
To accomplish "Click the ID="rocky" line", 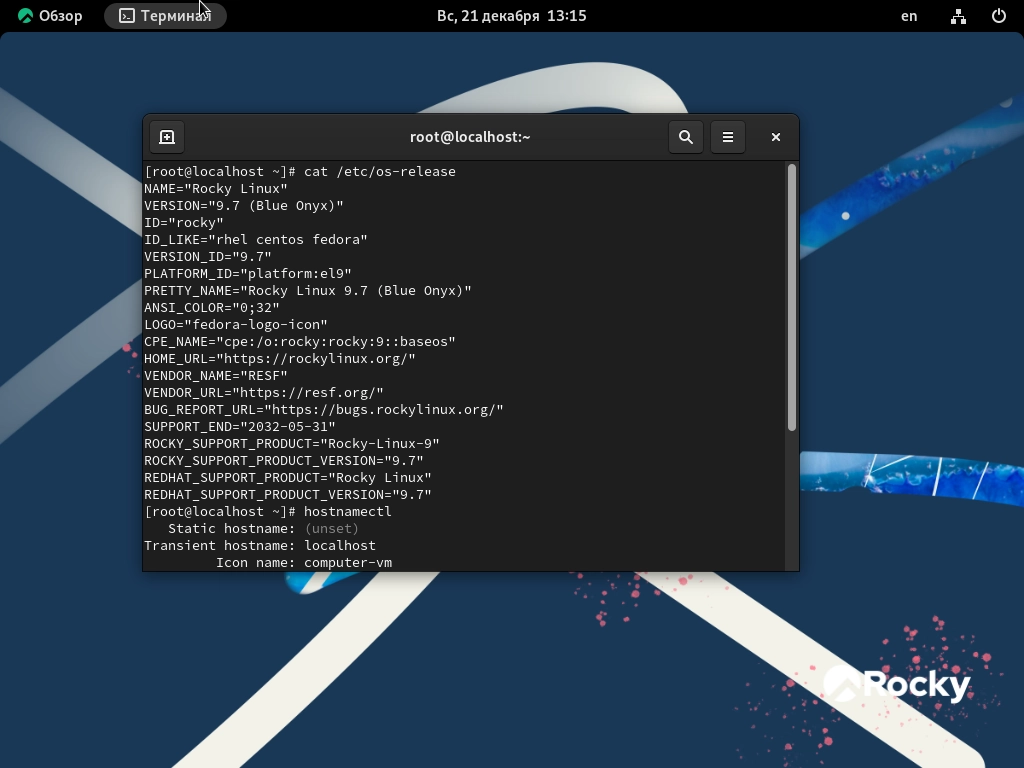I will 184,223.
